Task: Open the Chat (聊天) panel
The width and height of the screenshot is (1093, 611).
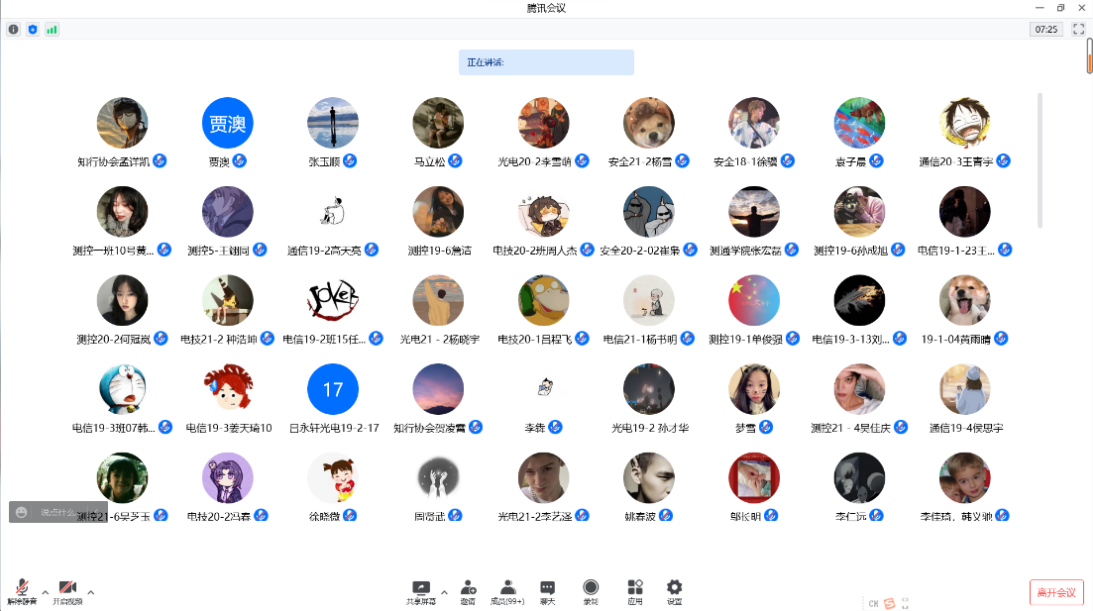Action: point(547,592)
